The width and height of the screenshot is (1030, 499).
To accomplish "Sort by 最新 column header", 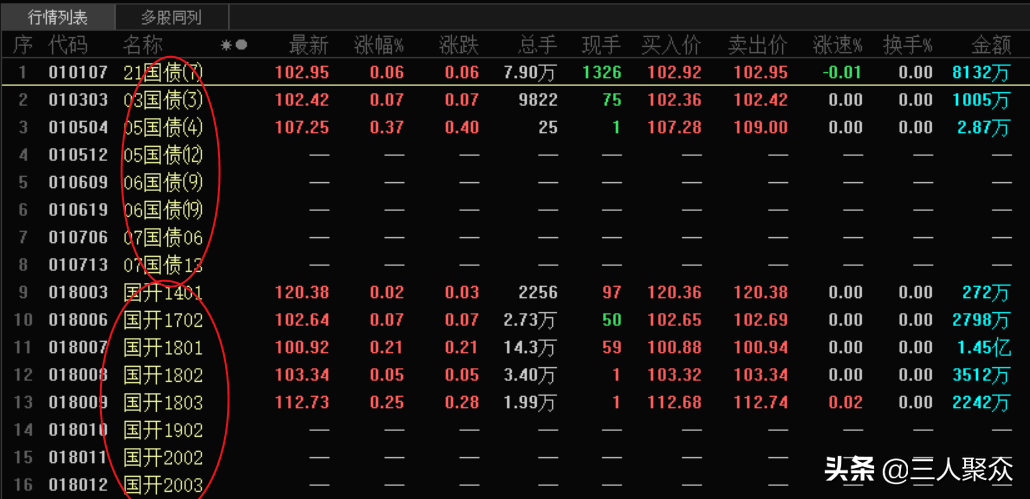I will click(308, 45).
